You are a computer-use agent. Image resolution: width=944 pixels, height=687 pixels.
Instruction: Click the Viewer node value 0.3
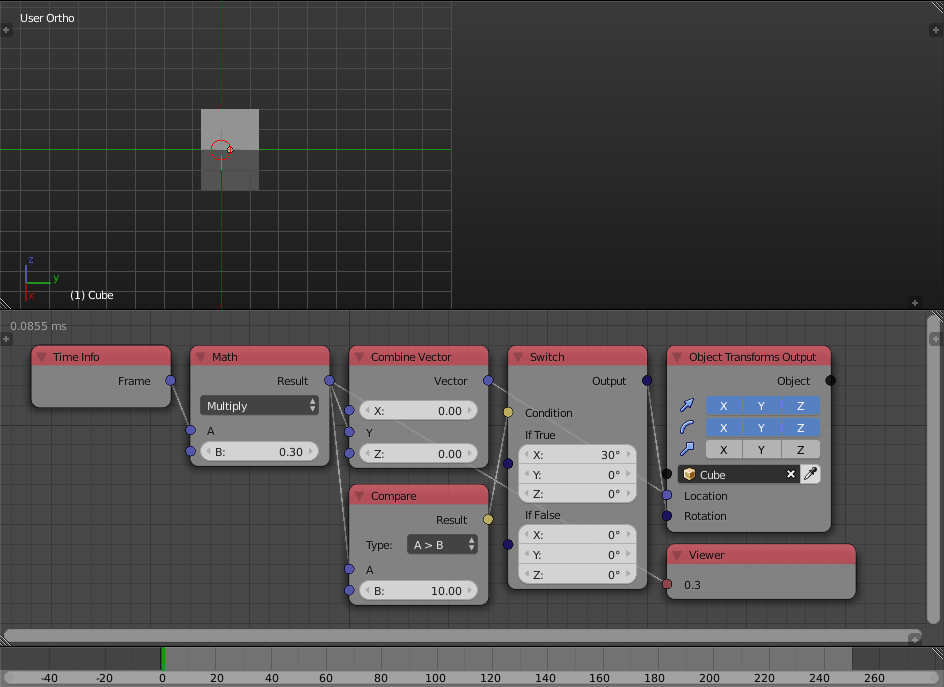(x=692, y=585)
